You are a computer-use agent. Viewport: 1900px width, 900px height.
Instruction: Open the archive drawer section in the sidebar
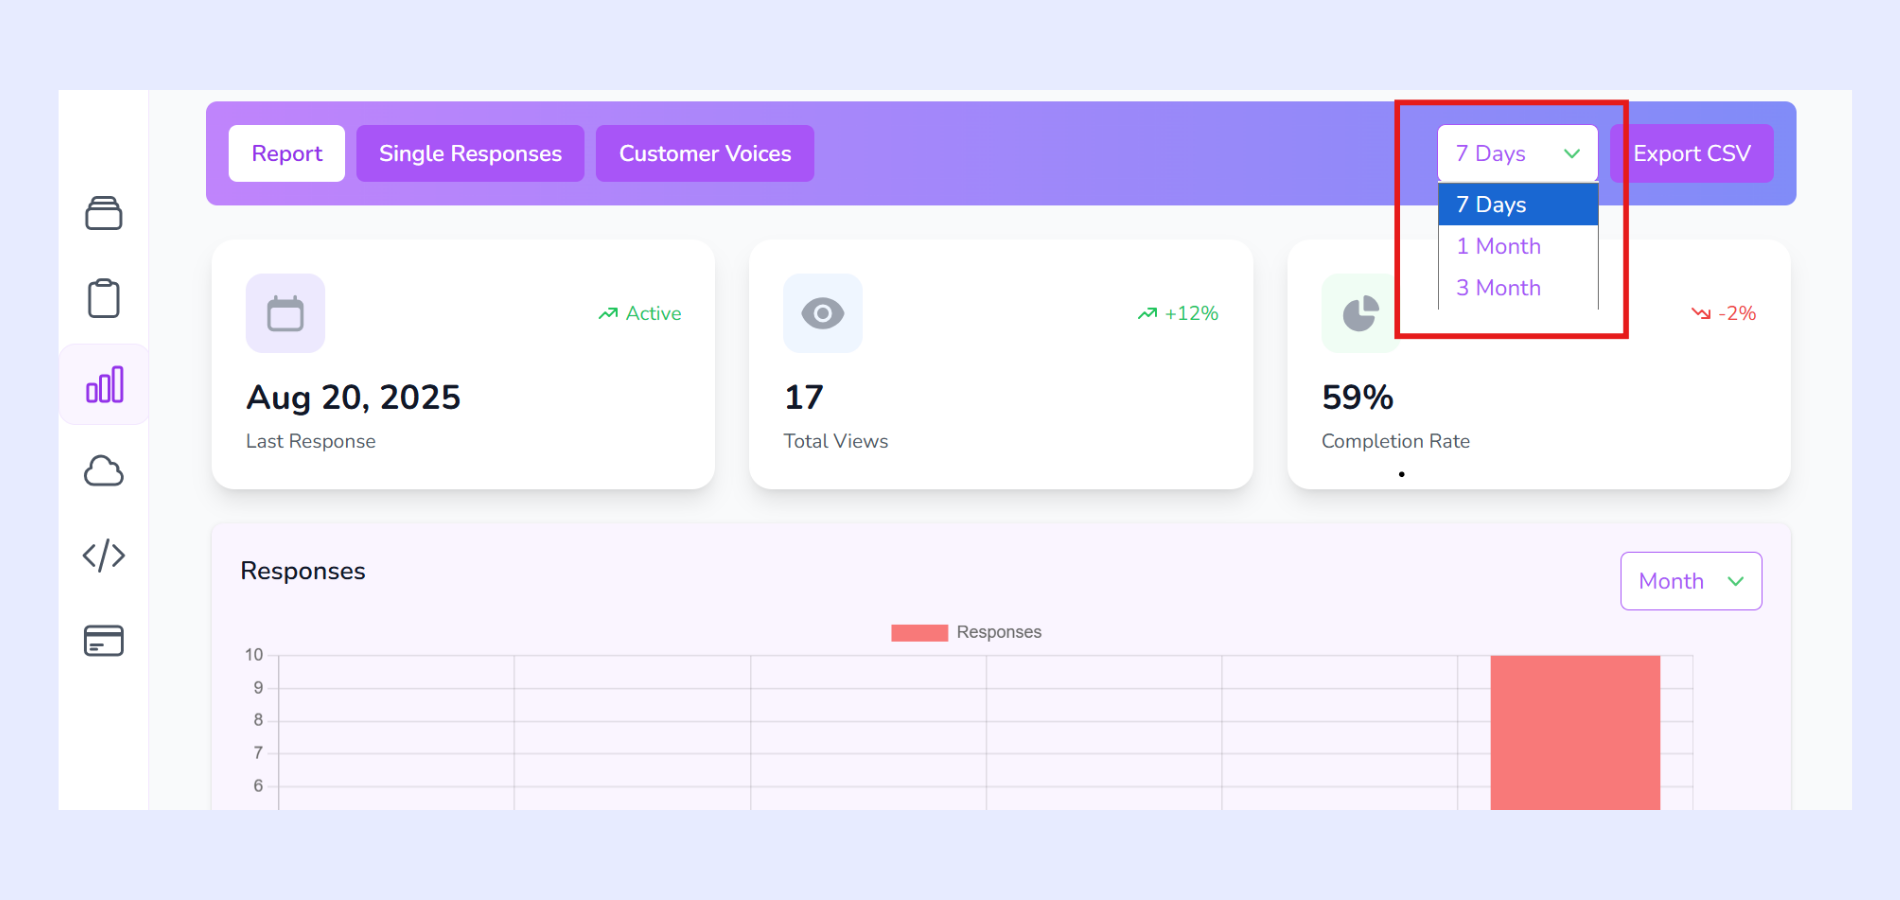(104, 213)
